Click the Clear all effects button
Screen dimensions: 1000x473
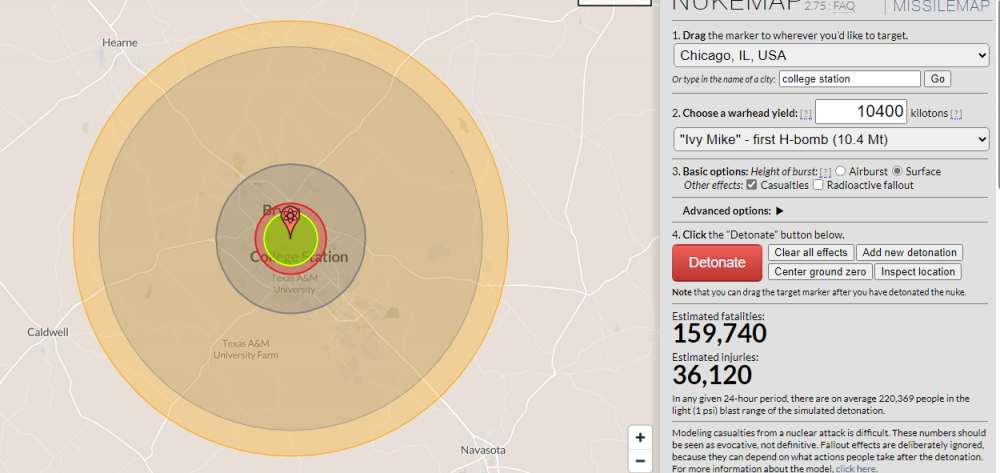[x=811, y=253]
